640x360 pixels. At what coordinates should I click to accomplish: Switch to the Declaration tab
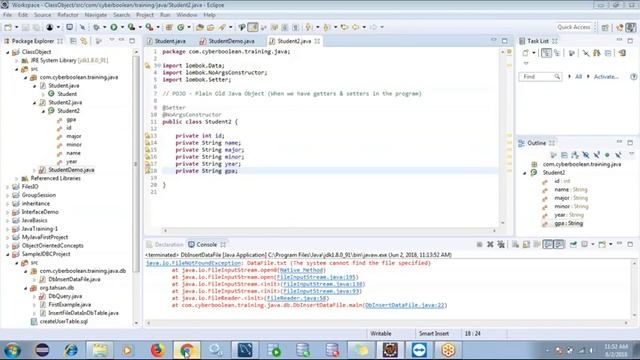(165, 244)
